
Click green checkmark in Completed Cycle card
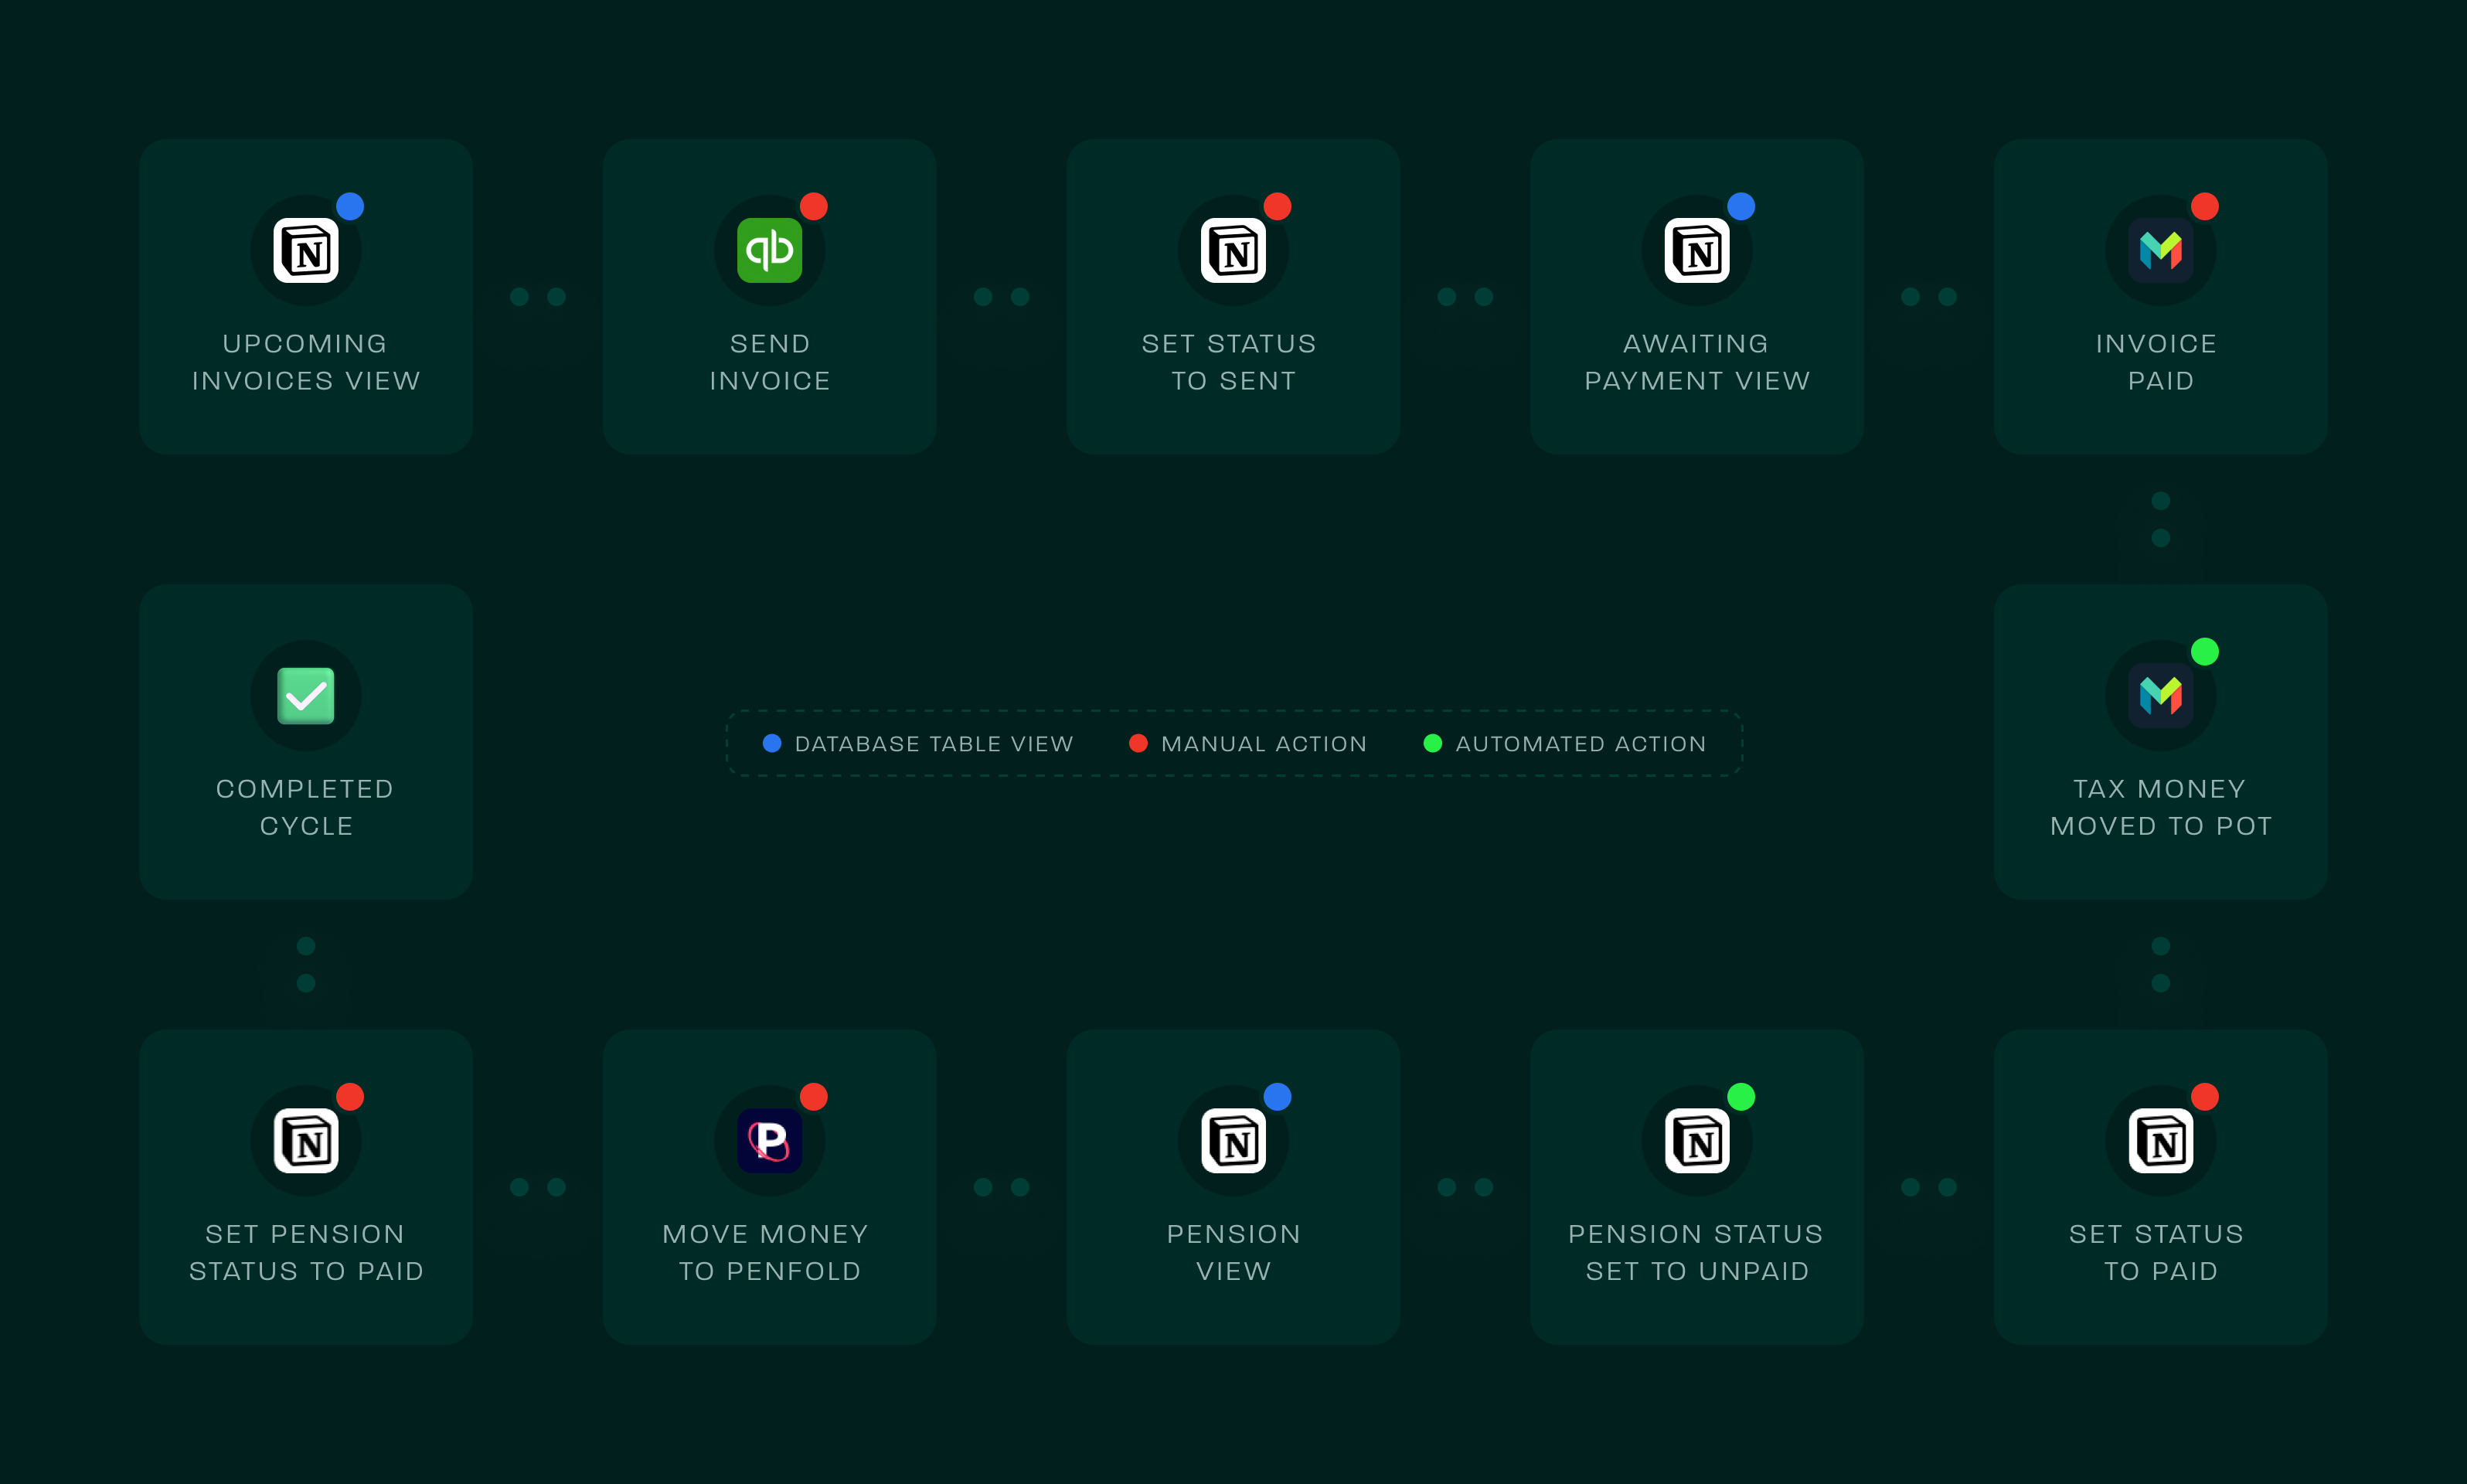pos(306,695)
